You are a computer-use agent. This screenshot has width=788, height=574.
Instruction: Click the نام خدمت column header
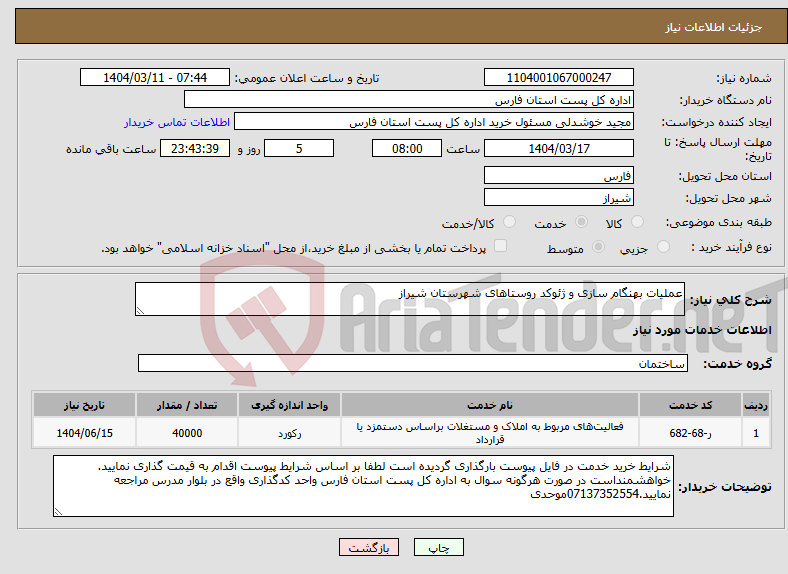490,405
